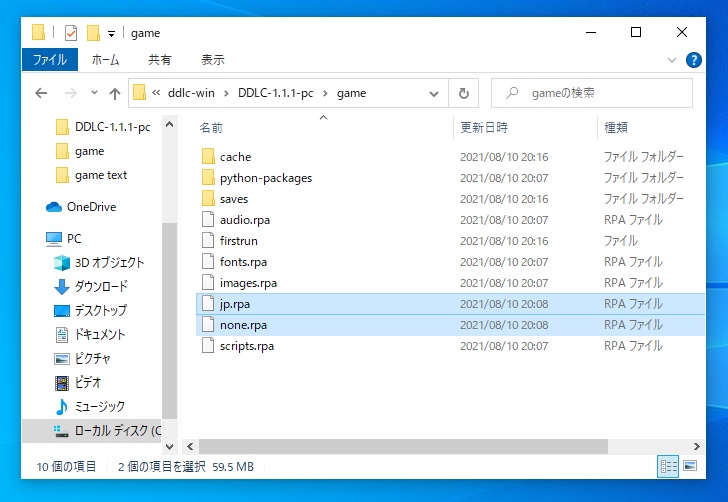Open the recent locations dropdown arrow
The height and width of the screenshot is (502, 728).
click(94, 93)
